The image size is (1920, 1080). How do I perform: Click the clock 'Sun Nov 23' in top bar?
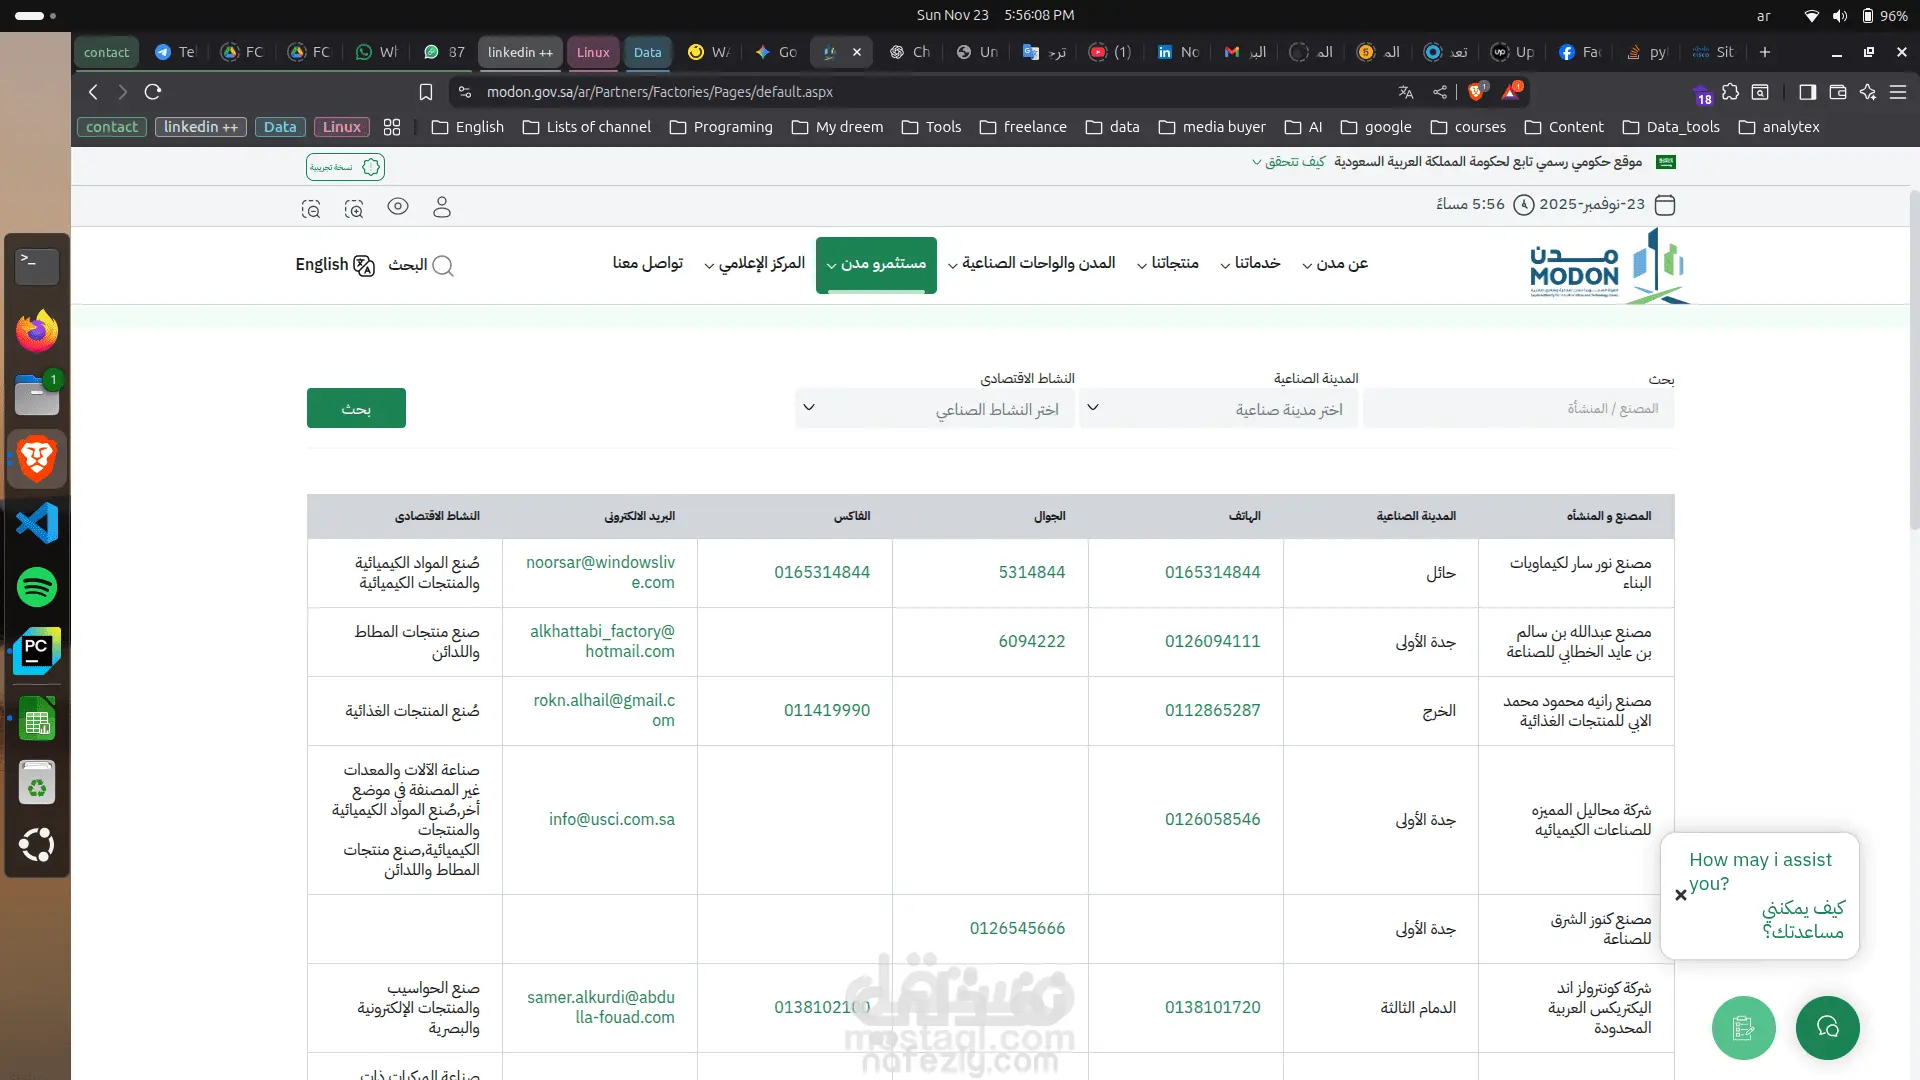995,15
